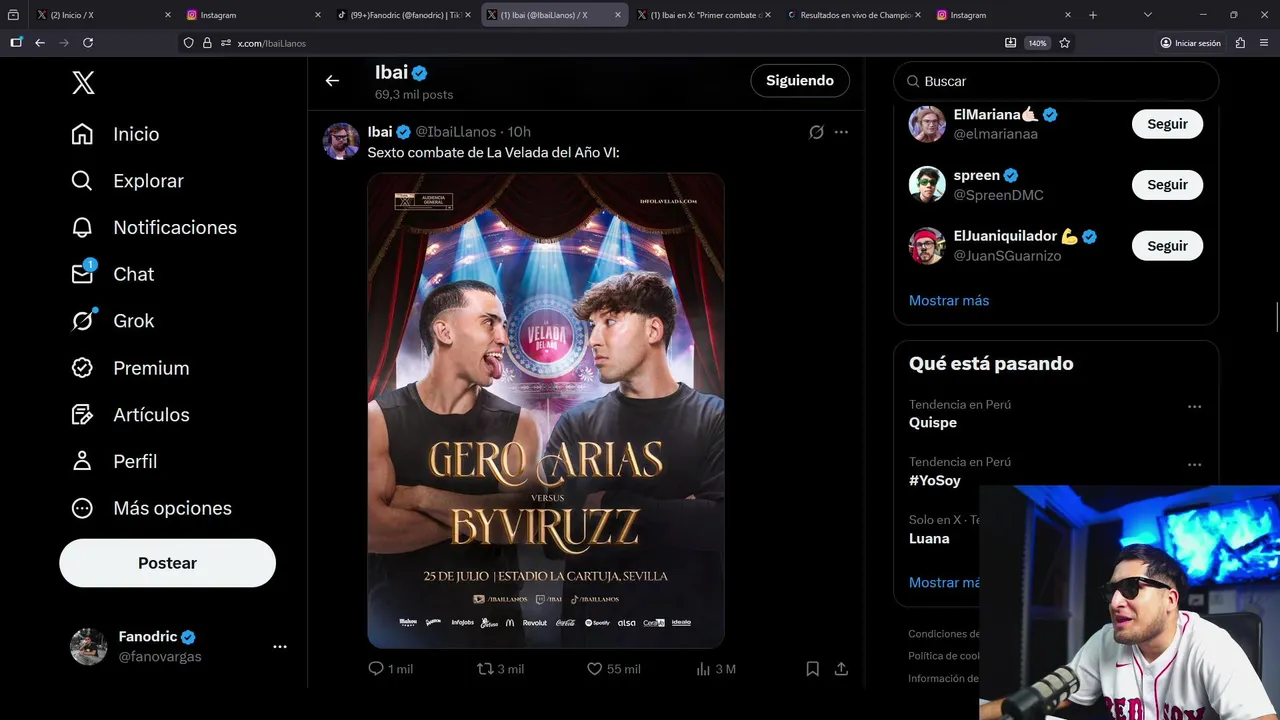
Task: Open Explorar search page
Action: click(x=128, y=181)
